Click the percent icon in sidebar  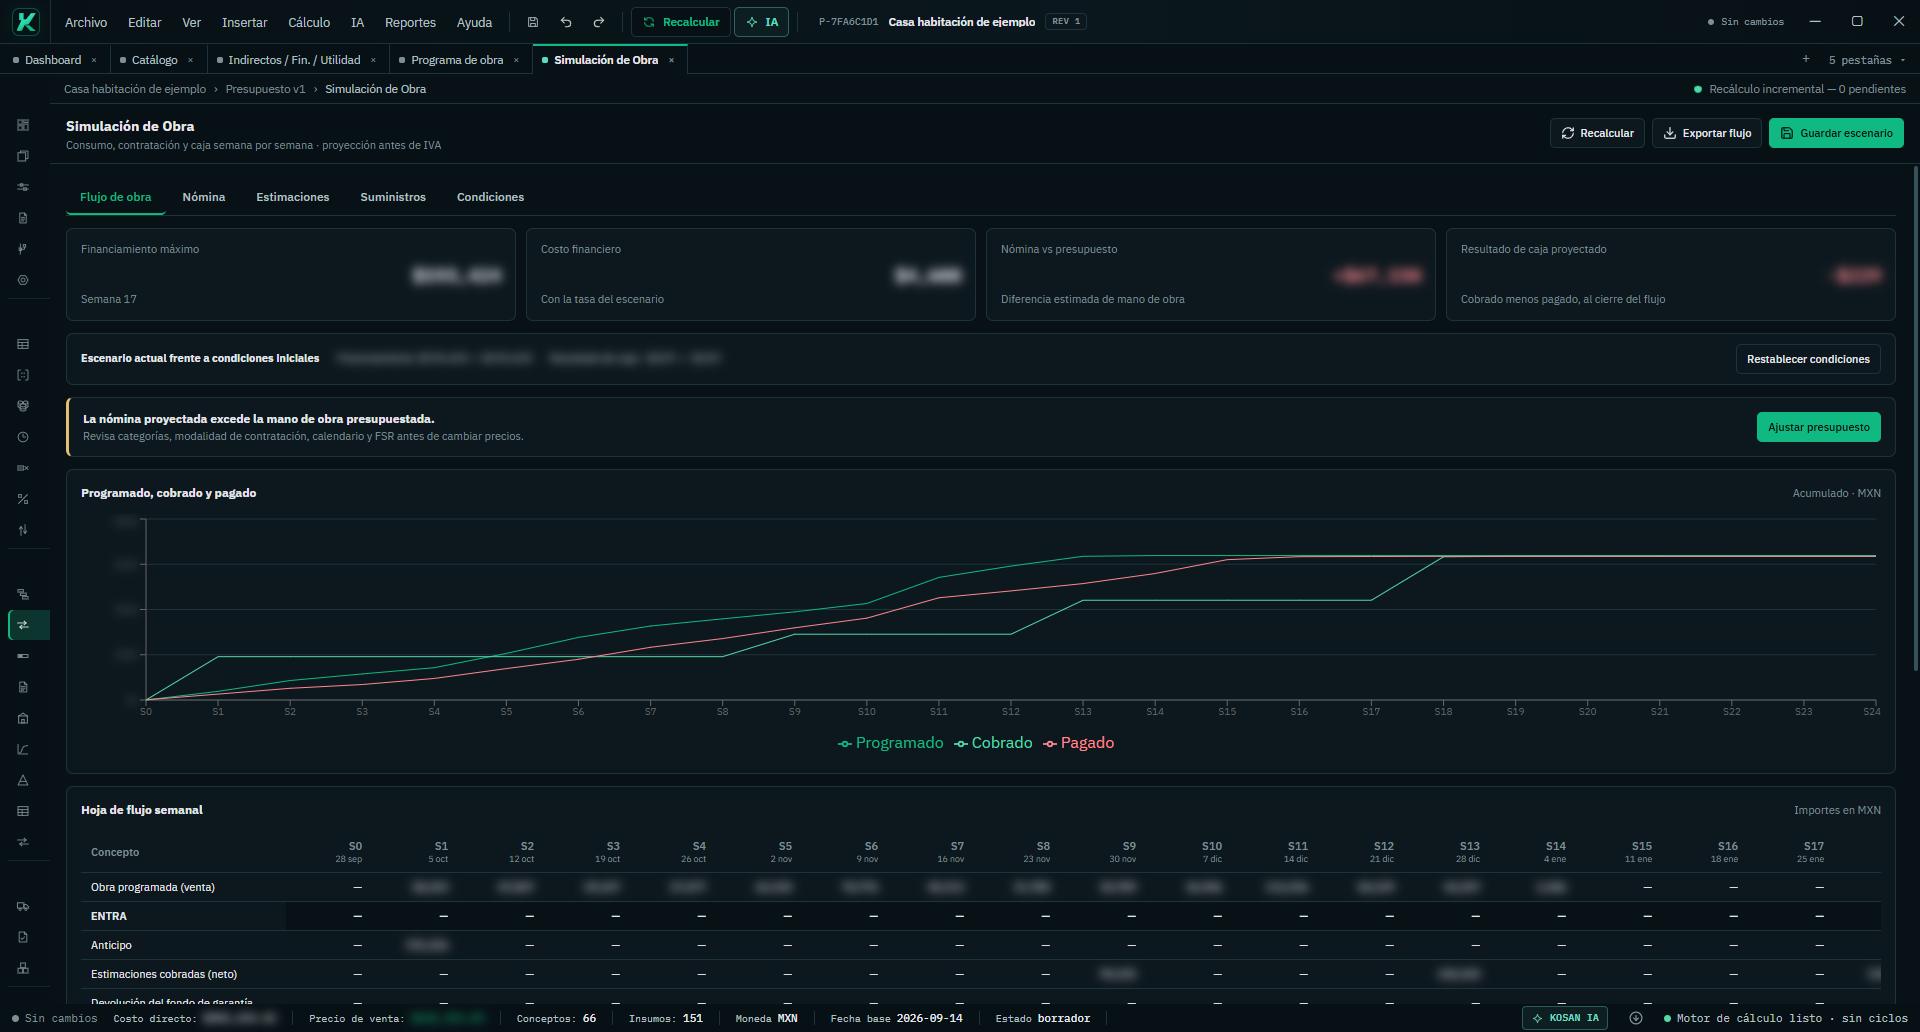click(x=23, y=499)
